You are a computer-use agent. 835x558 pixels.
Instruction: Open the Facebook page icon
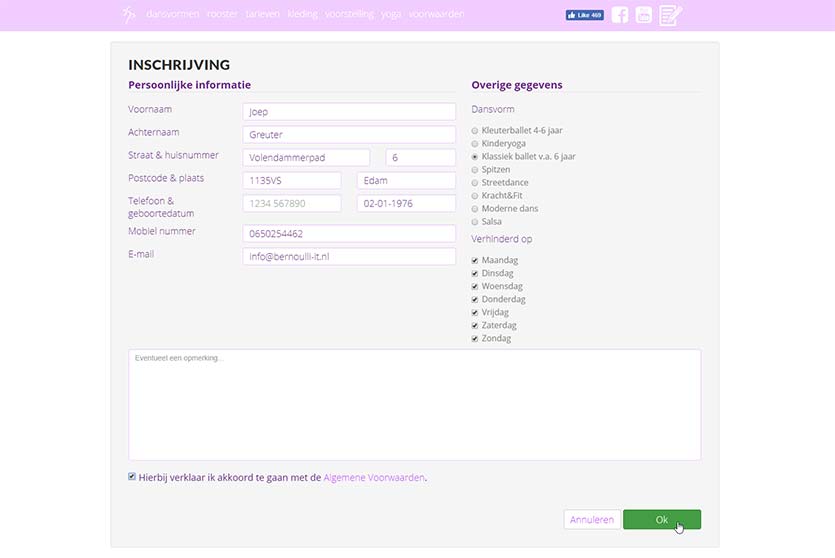tap(620, 15)
